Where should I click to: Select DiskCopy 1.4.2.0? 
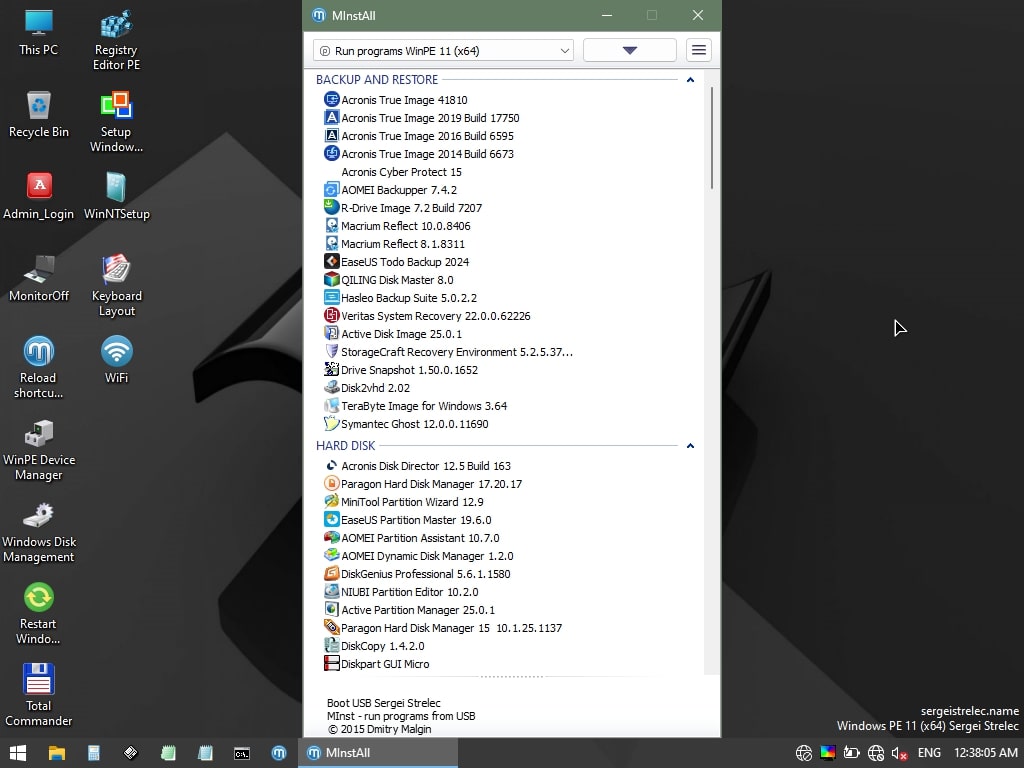click(x=383, y=646)
